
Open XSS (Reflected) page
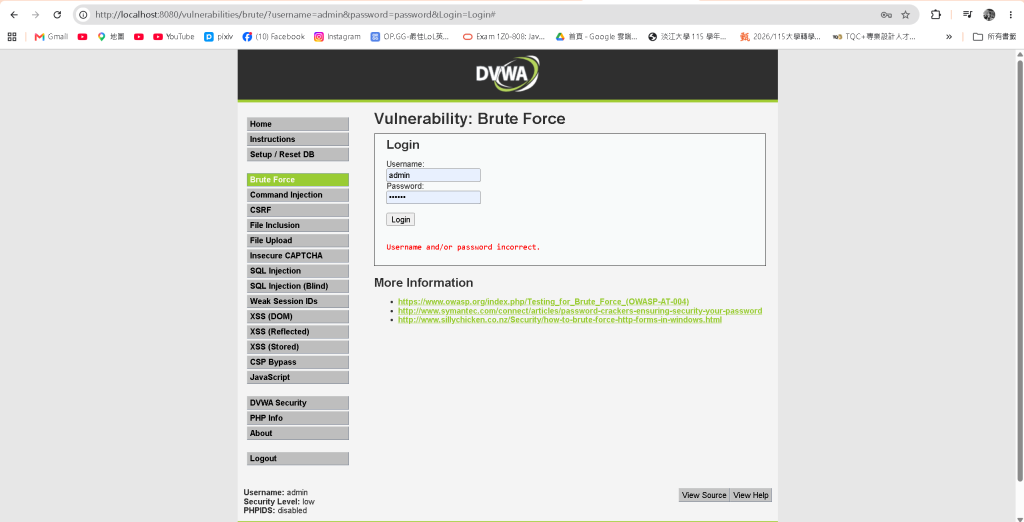coord(298,331)
